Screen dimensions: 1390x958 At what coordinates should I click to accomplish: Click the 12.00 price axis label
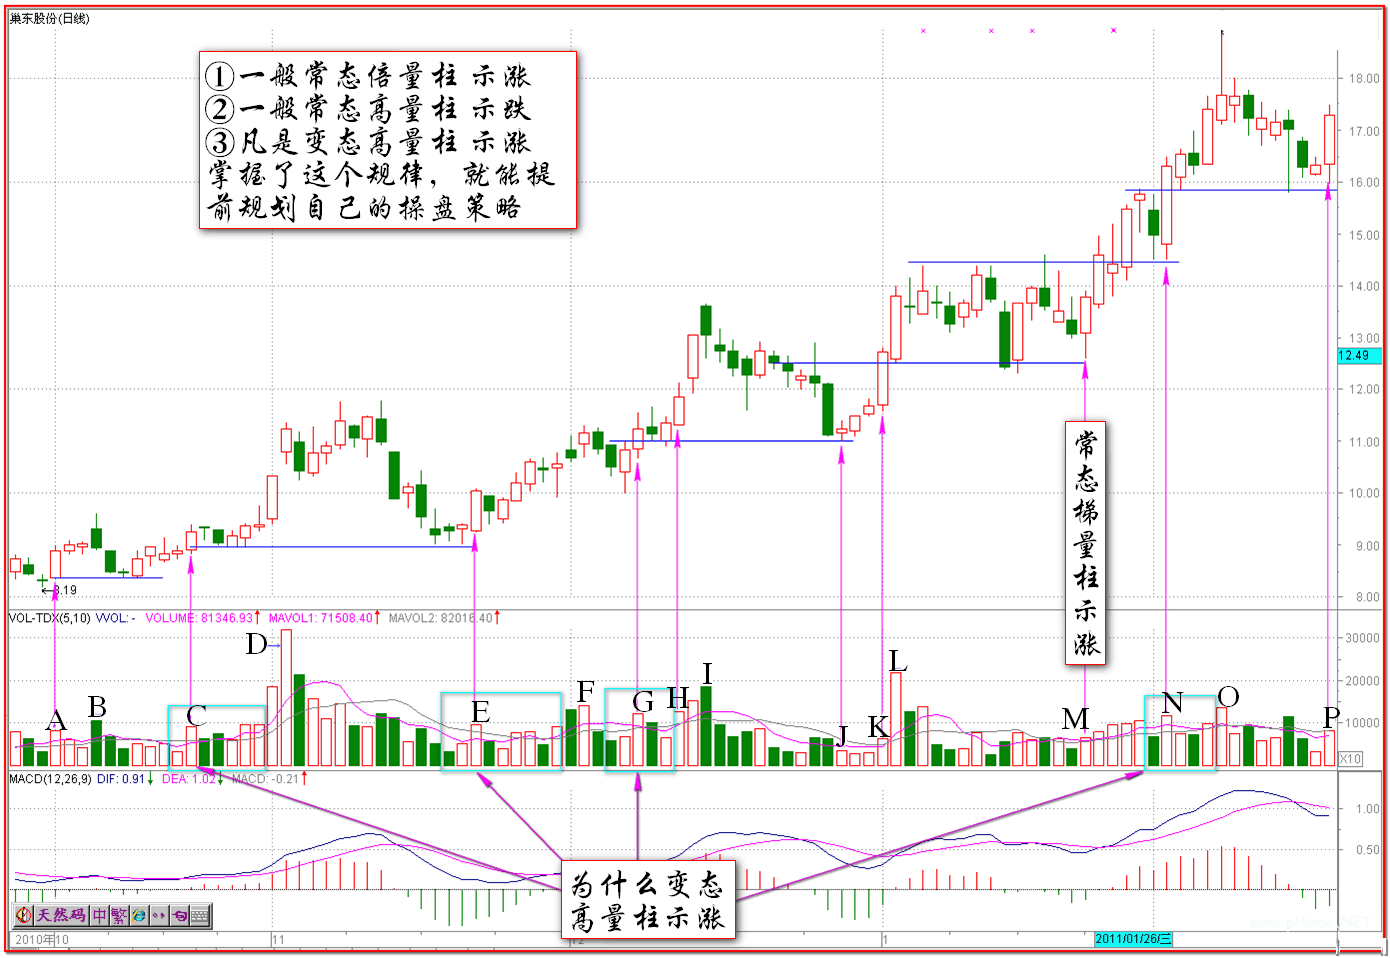click(x=1364, y=390)
